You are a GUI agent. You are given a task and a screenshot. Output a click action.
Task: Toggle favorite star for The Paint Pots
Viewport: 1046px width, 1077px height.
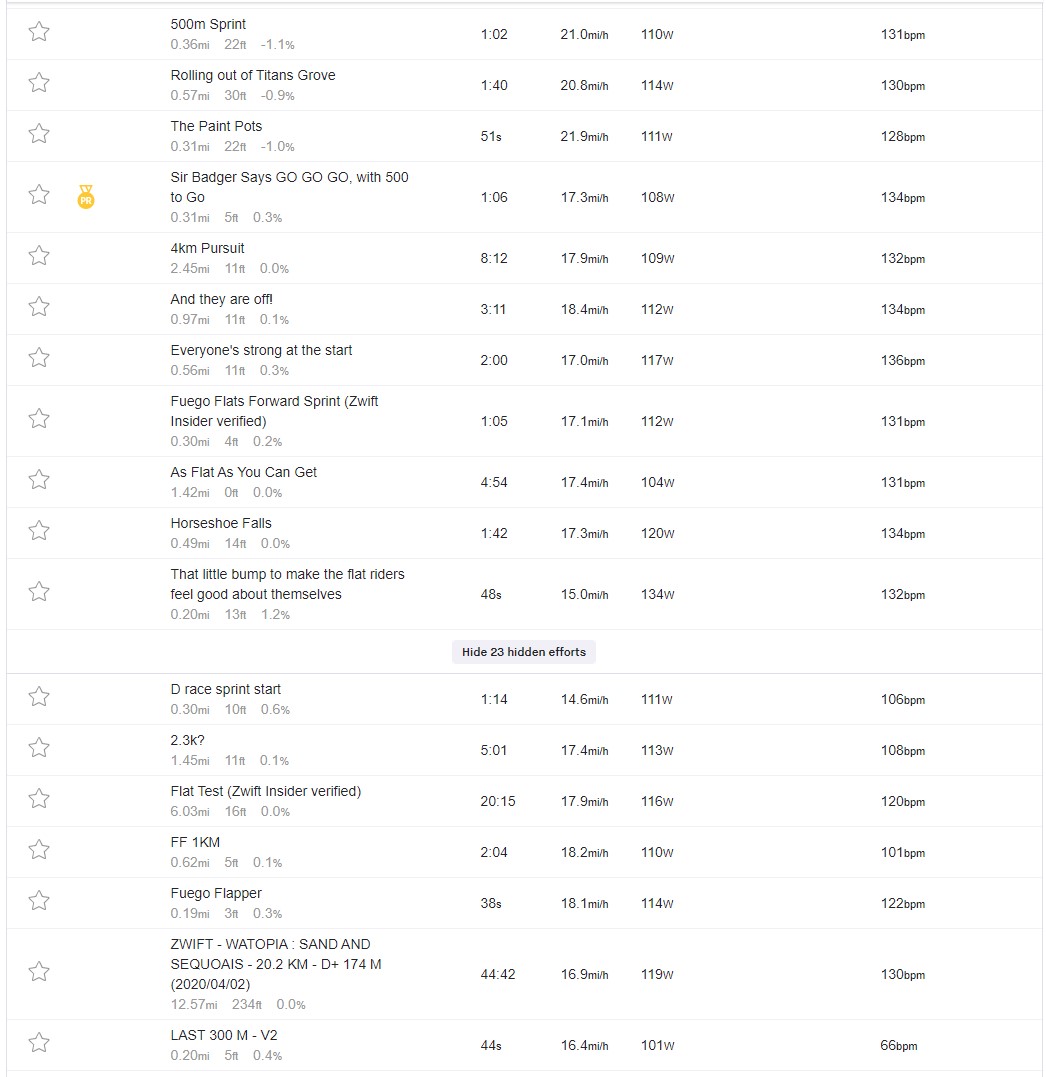point(39,133)
